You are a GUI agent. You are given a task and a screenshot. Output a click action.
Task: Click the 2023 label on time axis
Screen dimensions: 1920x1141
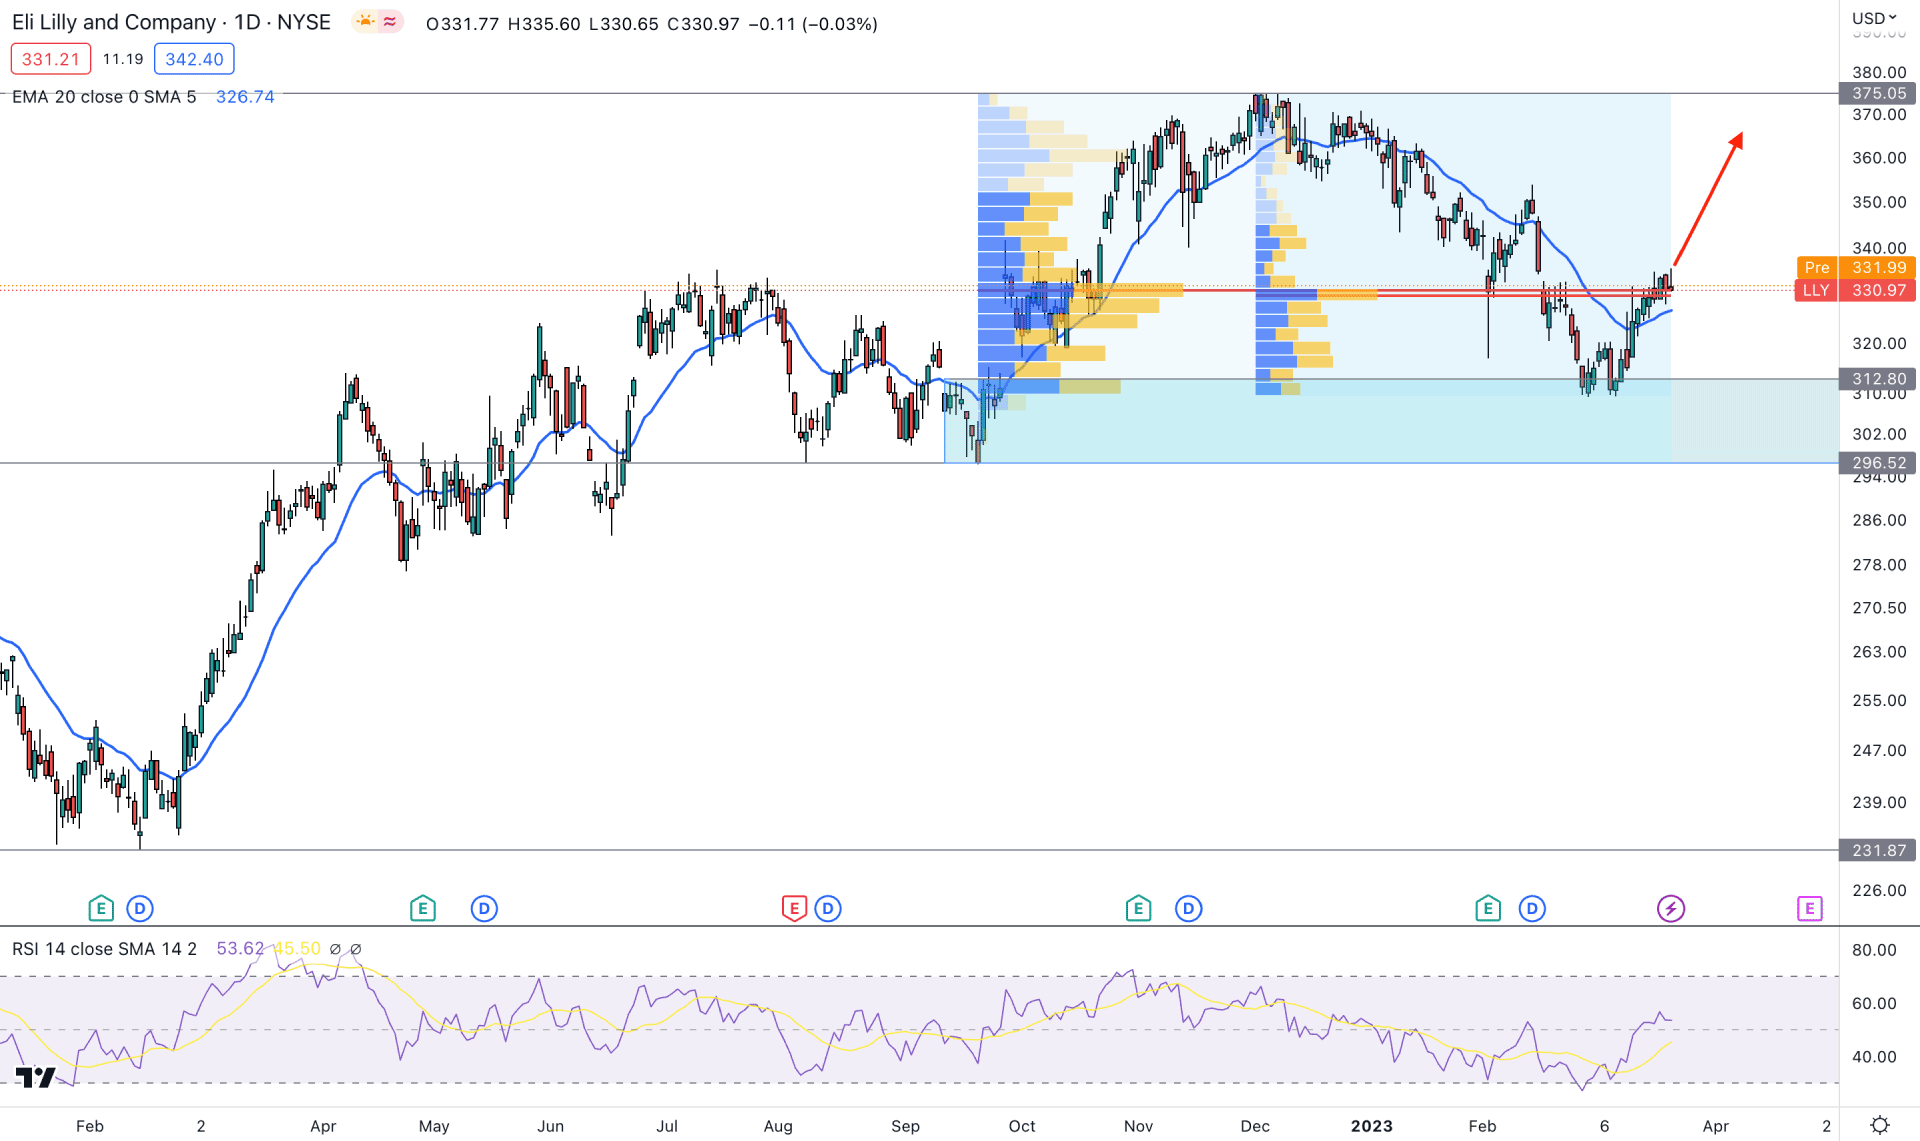[x=1371, y=1126]
